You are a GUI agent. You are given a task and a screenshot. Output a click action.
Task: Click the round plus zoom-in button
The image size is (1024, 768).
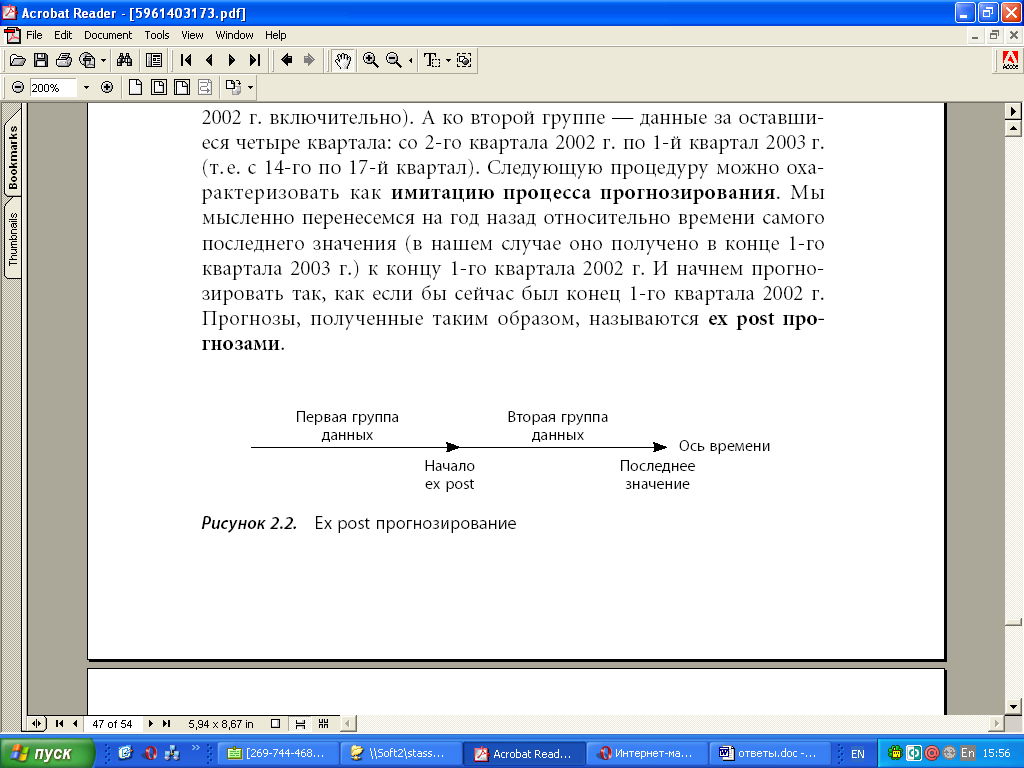pyautogui.click(x=107, y=87)
